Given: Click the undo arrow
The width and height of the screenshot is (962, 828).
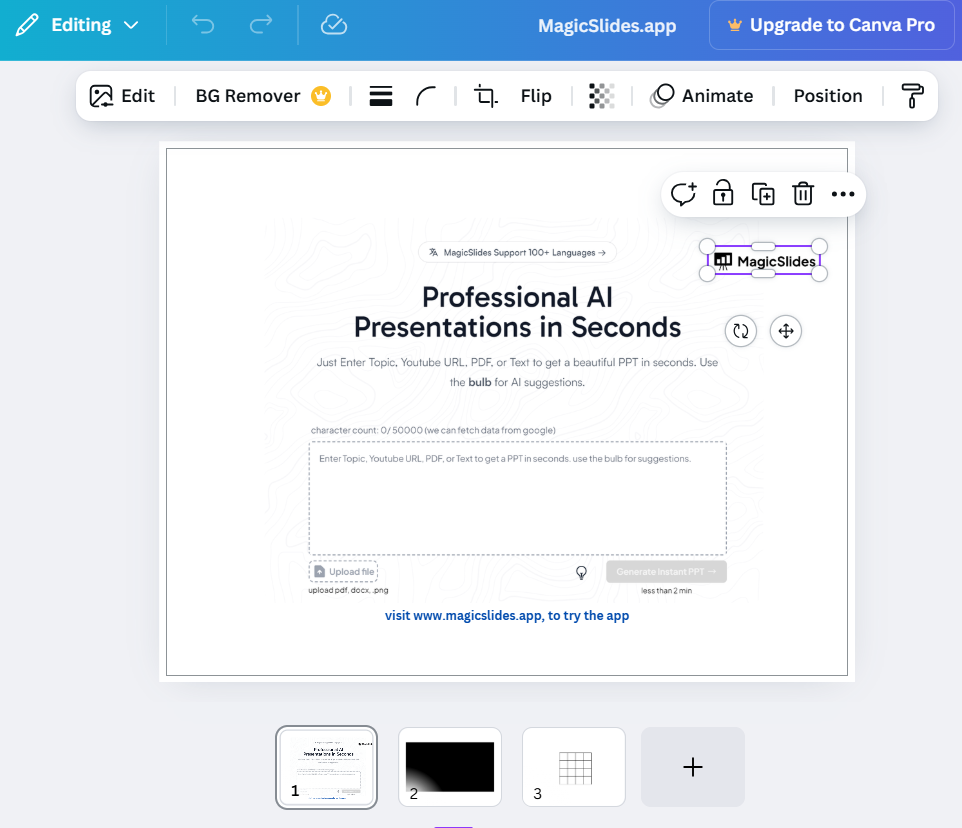Looking at the screenshot, I should (x=202, y=25).
